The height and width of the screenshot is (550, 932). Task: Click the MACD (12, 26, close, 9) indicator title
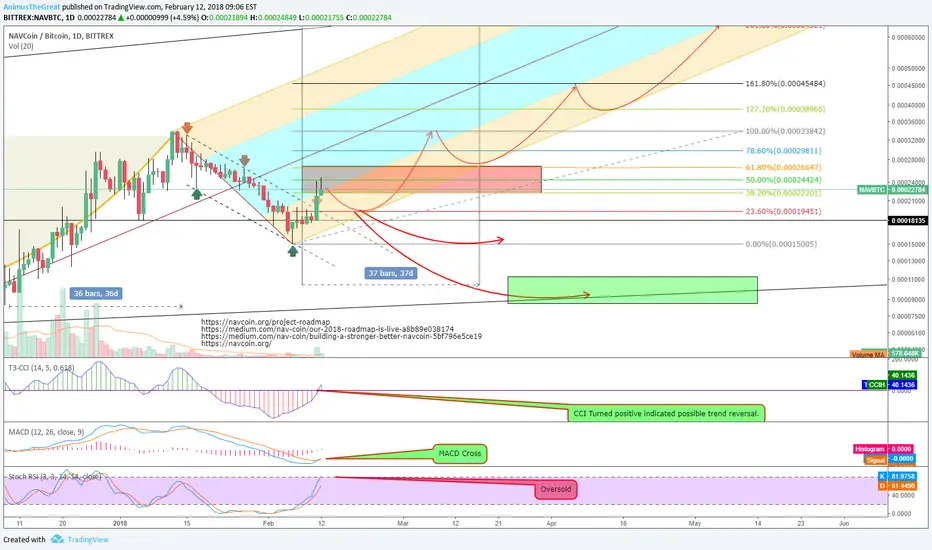[x=46, y=432]
